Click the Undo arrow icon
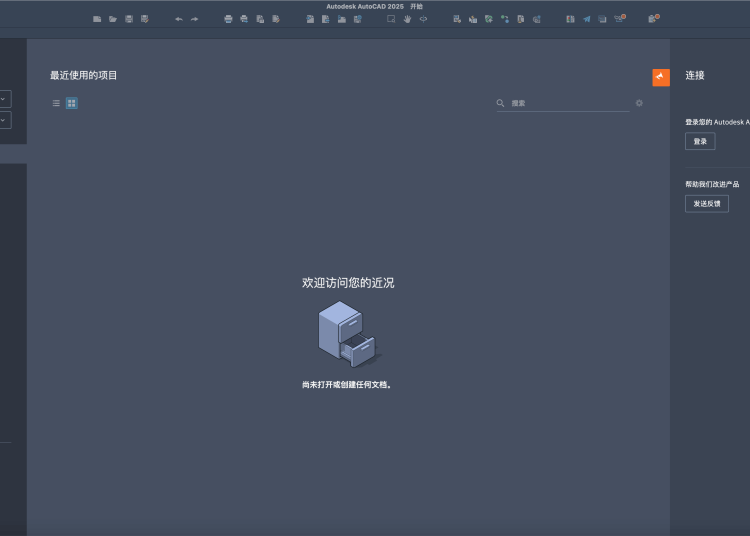The image size is (750, 536). click(179, 19)
